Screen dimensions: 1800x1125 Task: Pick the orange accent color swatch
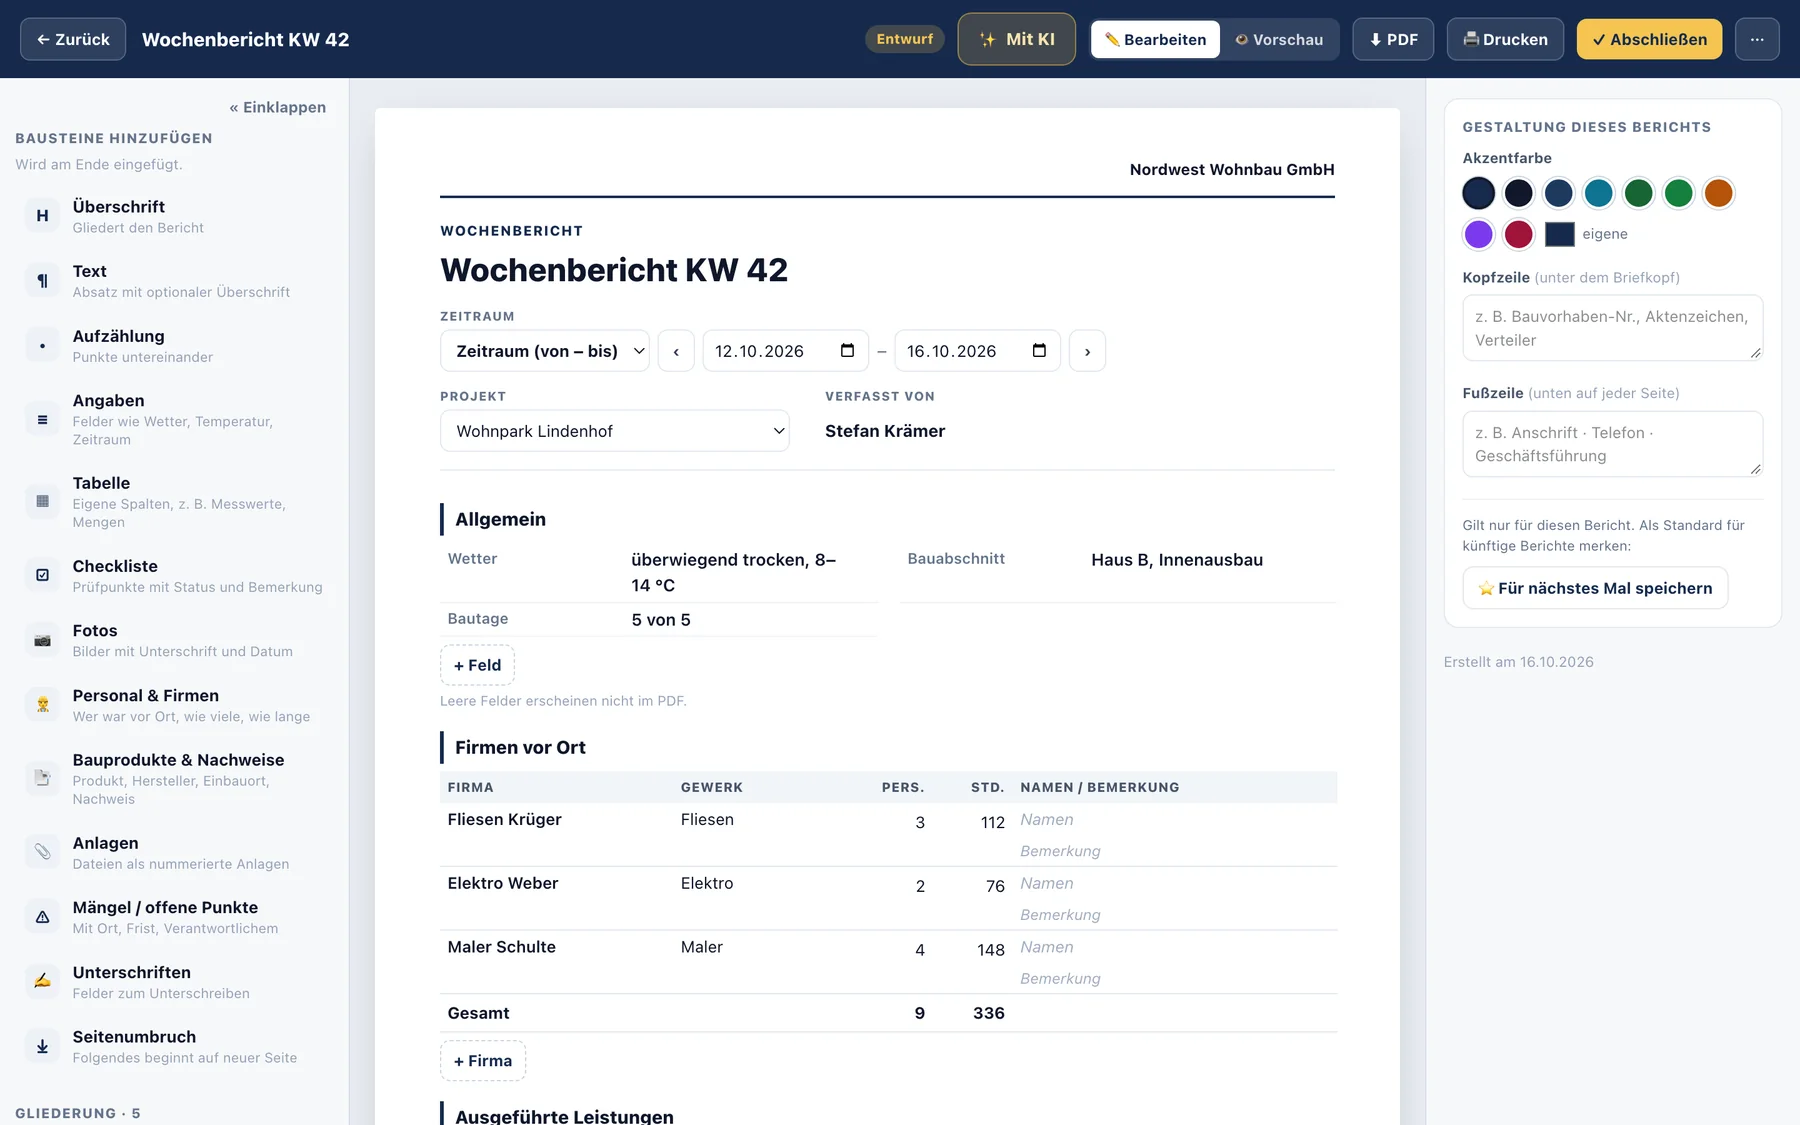pyautogui.click(x=1718, y=193)
